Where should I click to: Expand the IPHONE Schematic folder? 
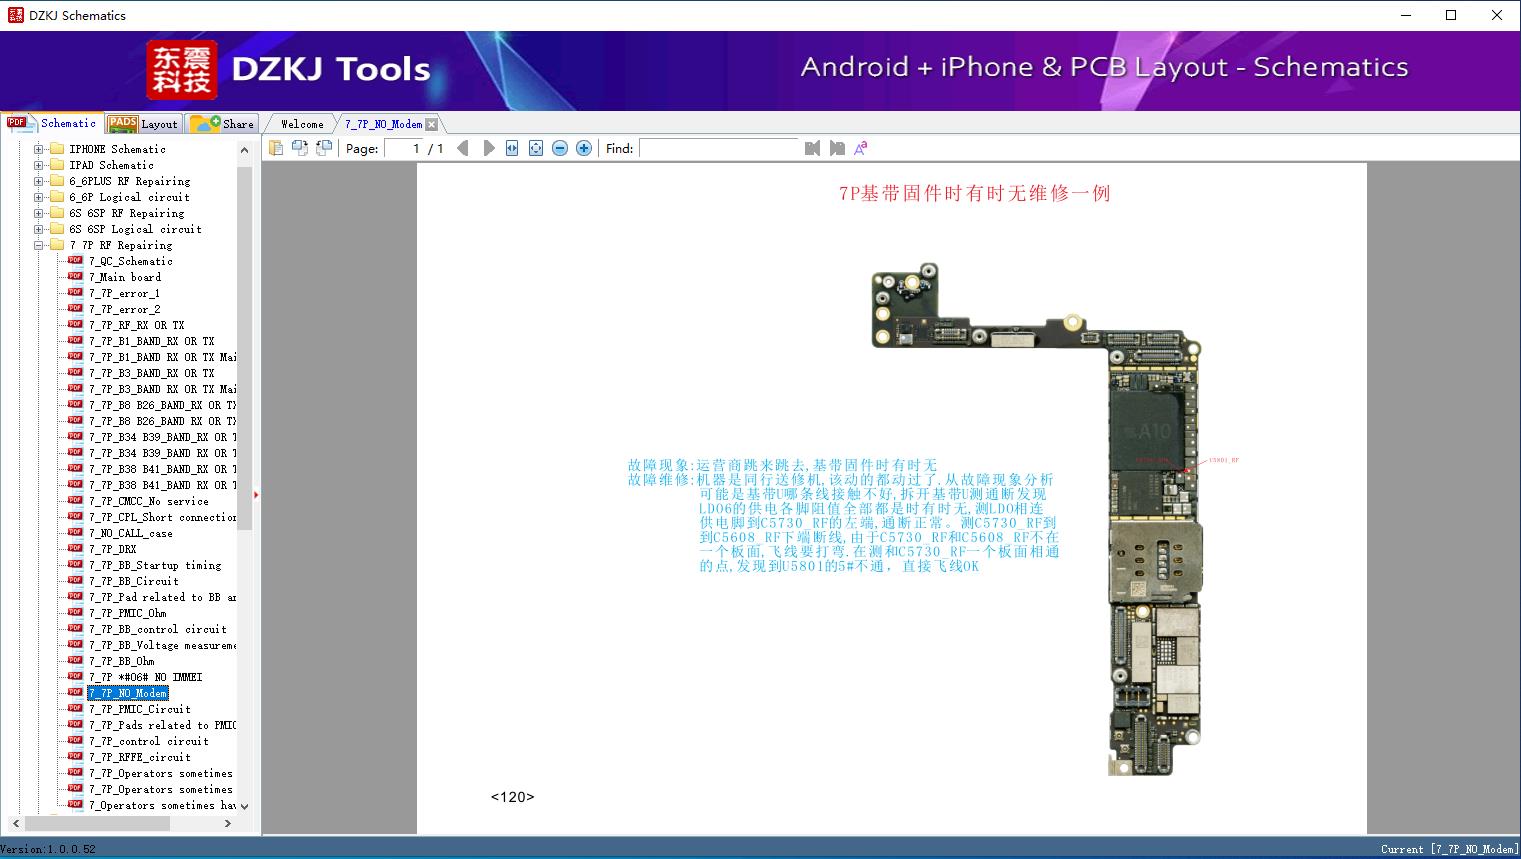(x=39, y=149)
